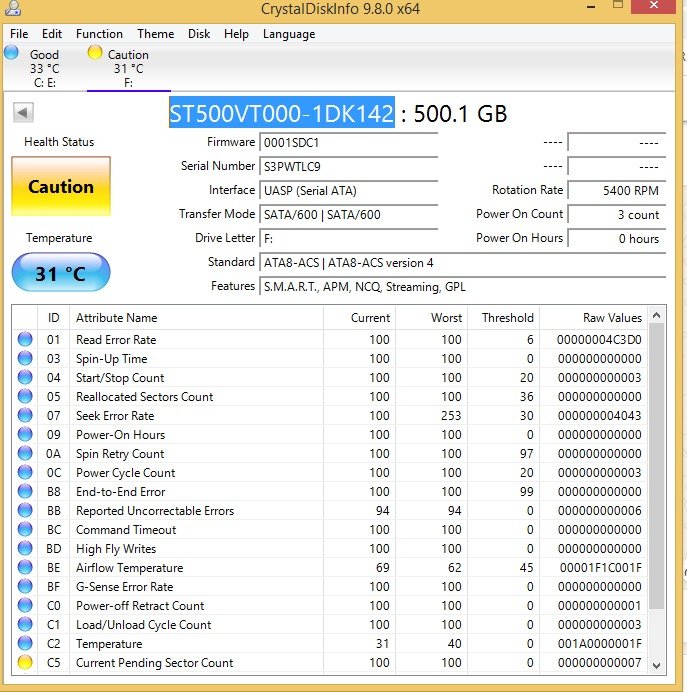This screenshot has width=687, height=692.
Task: Select the Airflow Temperature attribute name
Action: tap(129, 568)
